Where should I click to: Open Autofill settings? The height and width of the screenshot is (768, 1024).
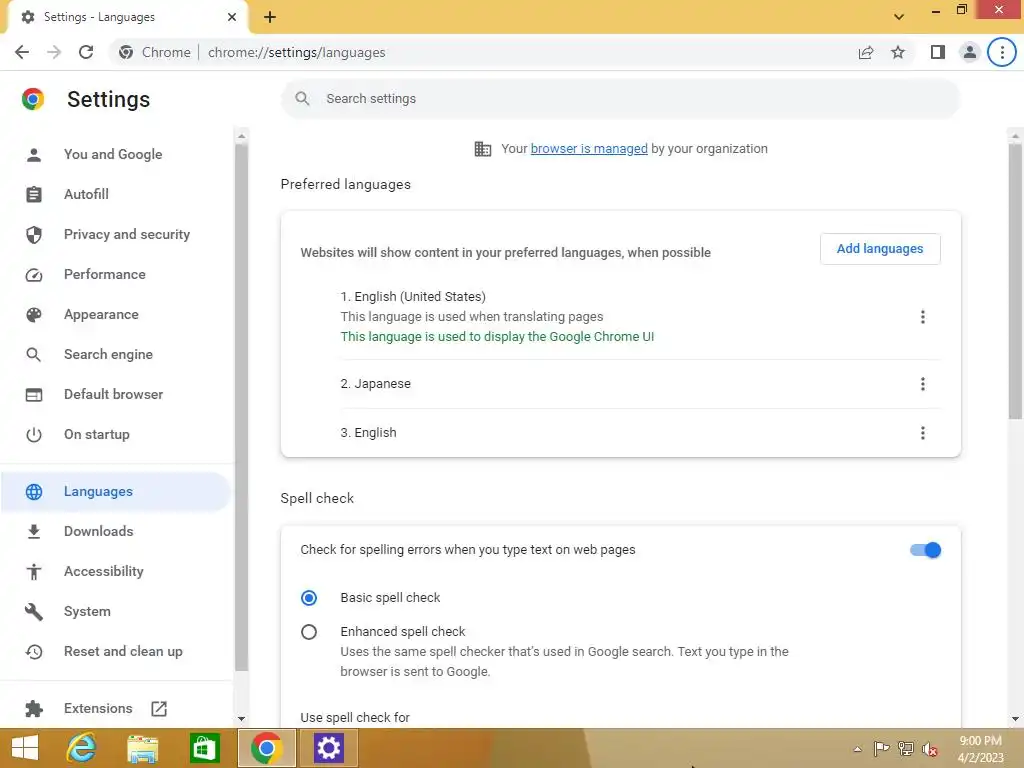tap(86, 194)
